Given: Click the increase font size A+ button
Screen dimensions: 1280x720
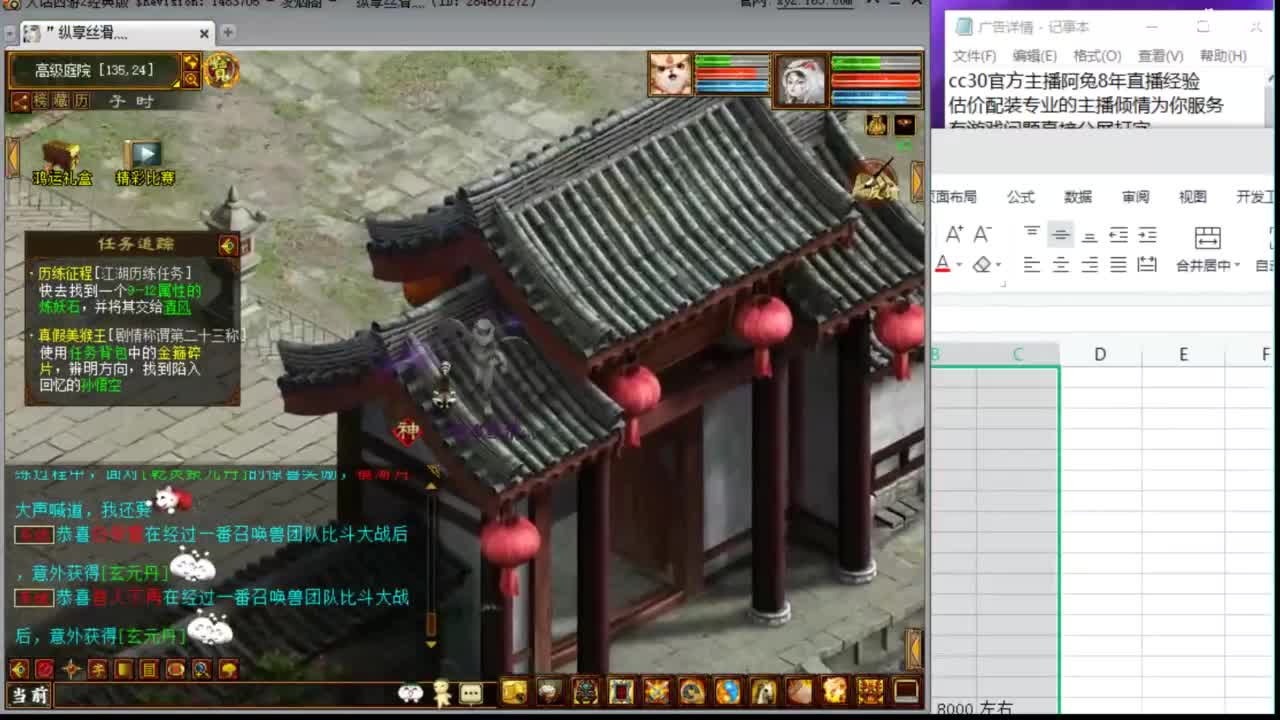Looking at the screenshot, I should [x=954, y=234].
